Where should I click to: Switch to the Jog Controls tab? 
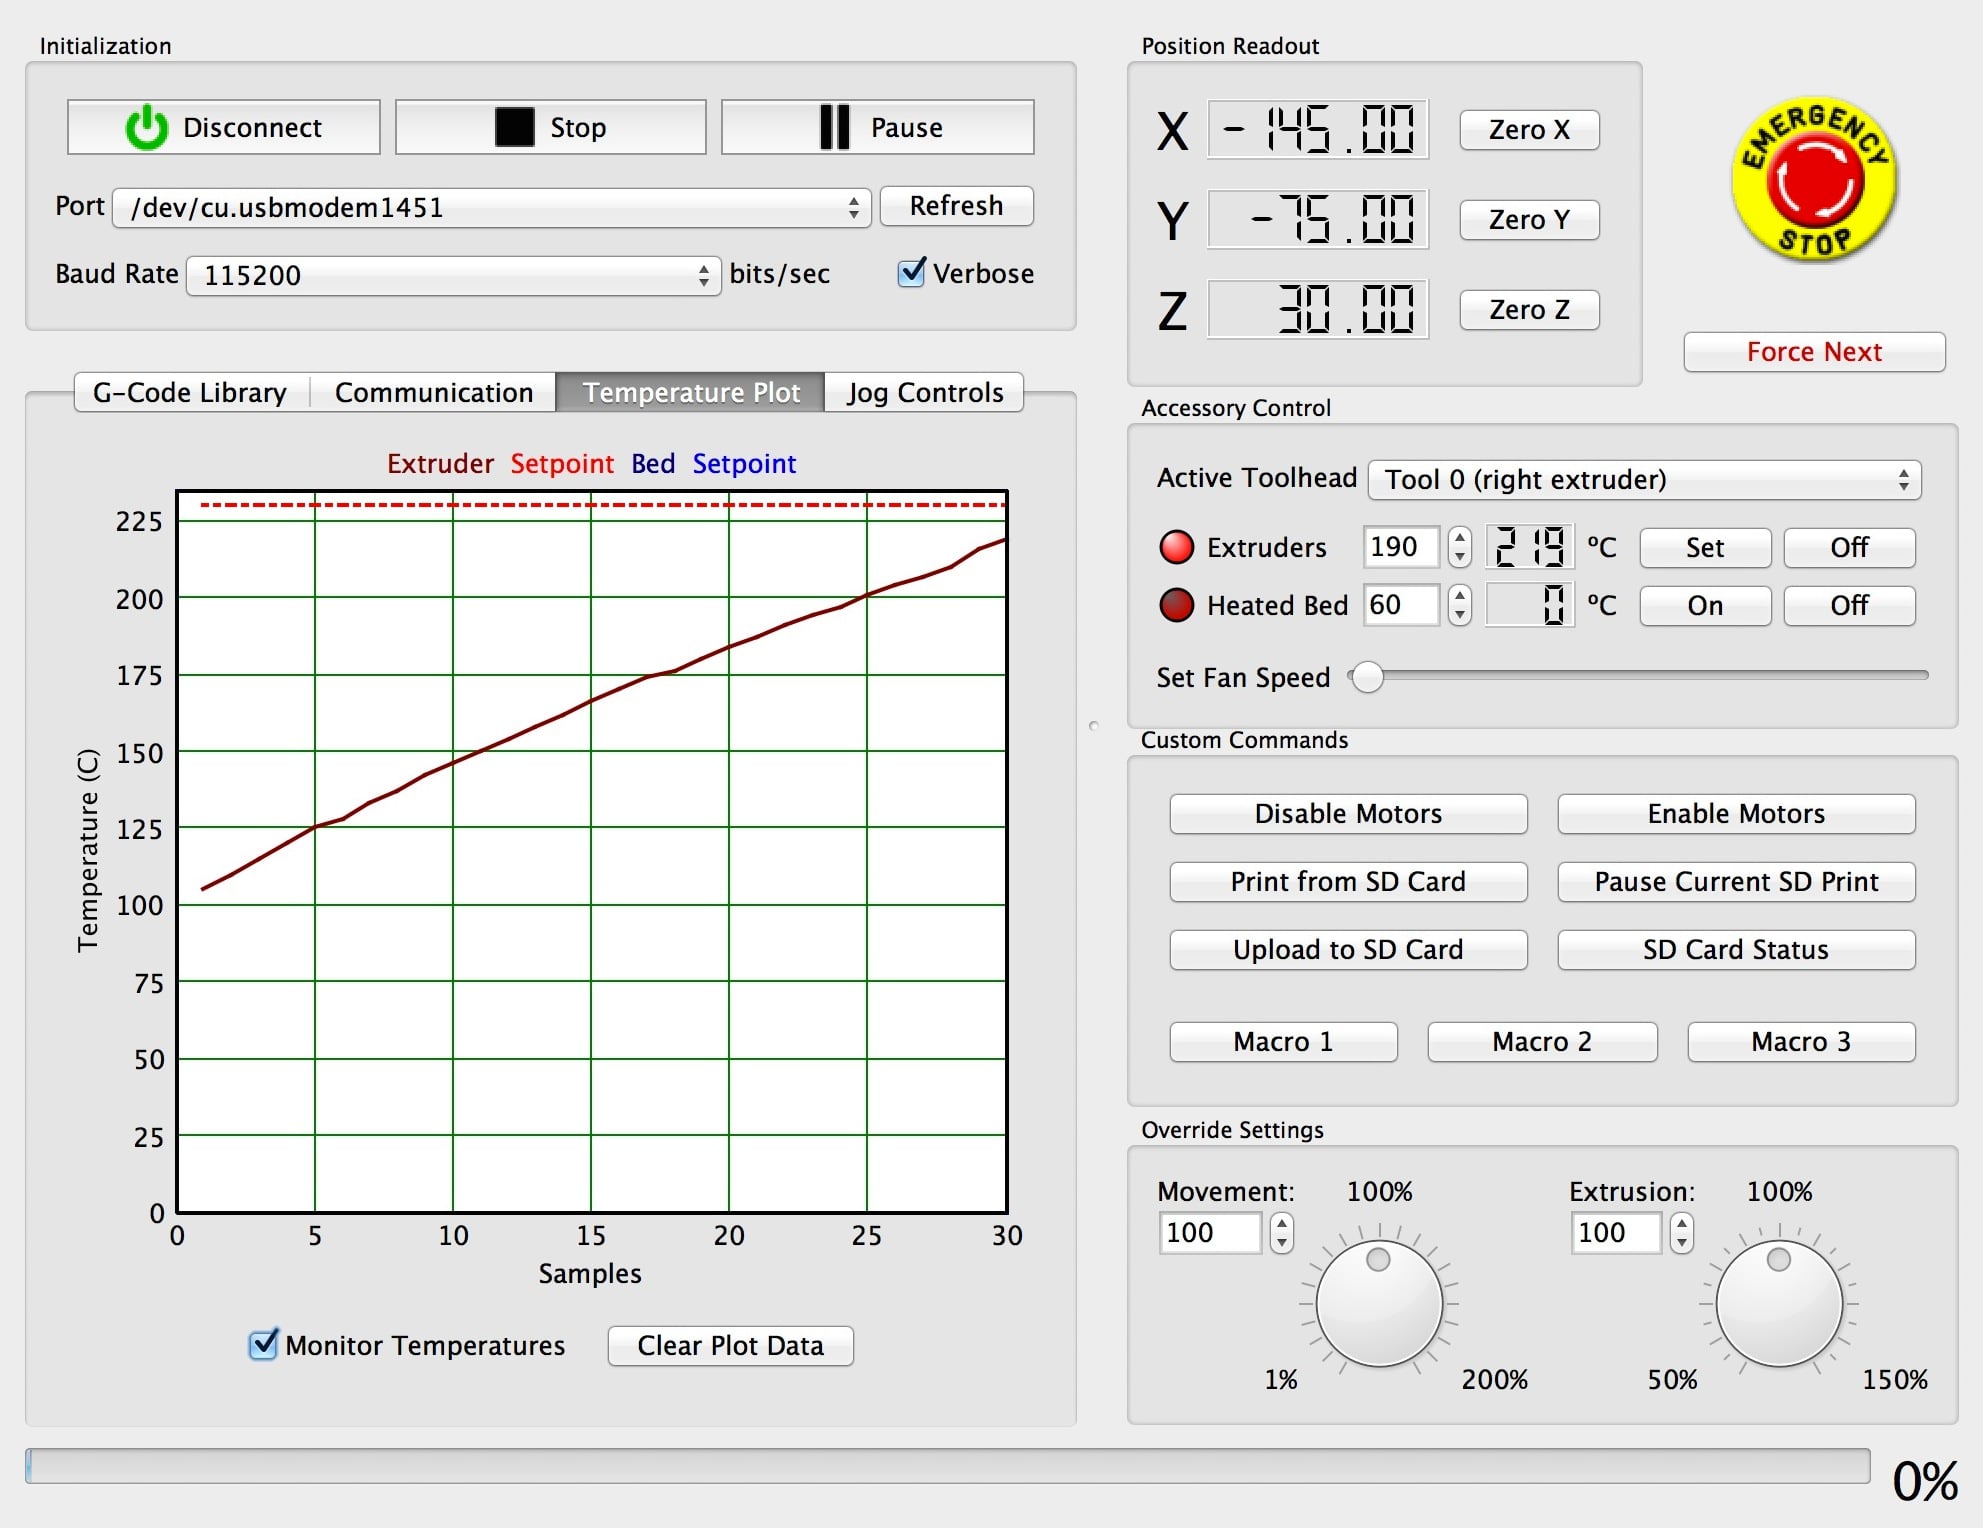click(924, 393)
